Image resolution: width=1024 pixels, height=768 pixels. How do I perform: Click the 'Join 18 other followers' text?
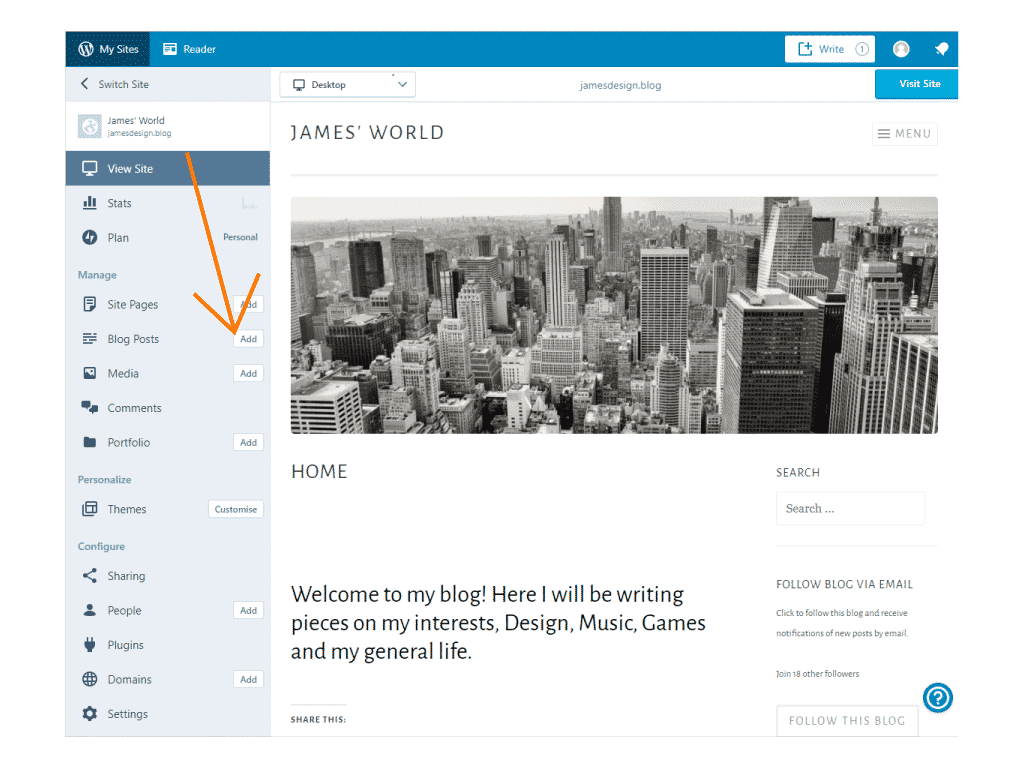coord(818,673)
